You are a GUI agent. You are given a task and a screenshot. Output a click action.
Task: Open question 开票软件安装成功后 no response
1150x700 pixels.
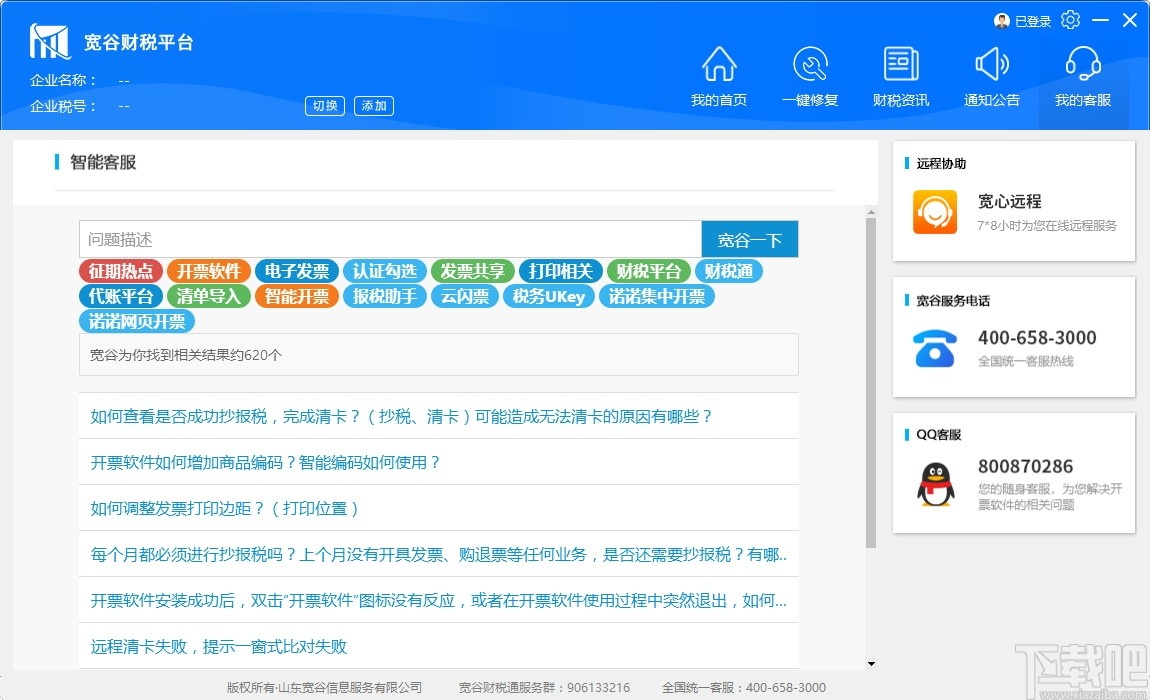tap(439, 600)
